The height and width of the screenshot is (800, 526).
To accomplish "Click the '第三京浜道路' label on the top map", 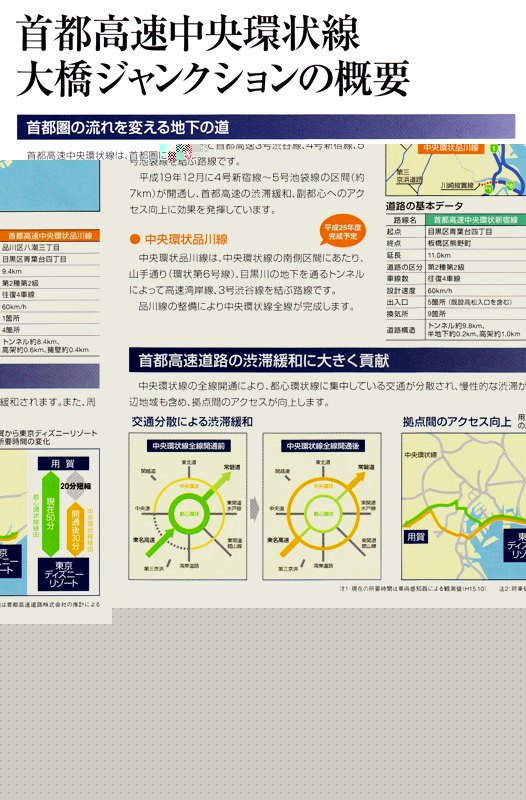I will pyautogui.click(x=409, y=177).
